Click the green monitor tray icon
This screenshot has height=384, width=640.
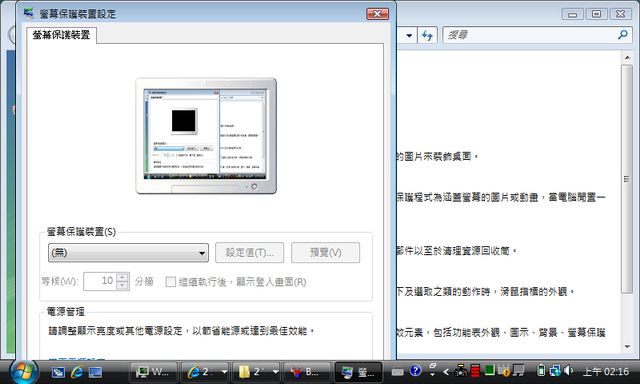click(x=489, y=370)
